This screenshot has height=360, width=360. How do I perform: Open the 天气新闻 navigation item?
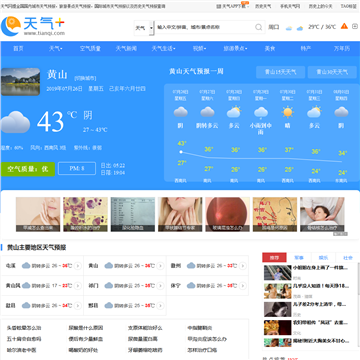(126, 49)
